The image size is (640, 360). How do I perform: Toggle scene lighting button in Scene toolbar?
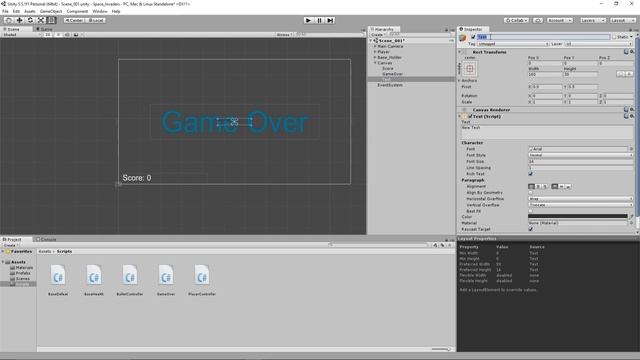pos(58,35)
